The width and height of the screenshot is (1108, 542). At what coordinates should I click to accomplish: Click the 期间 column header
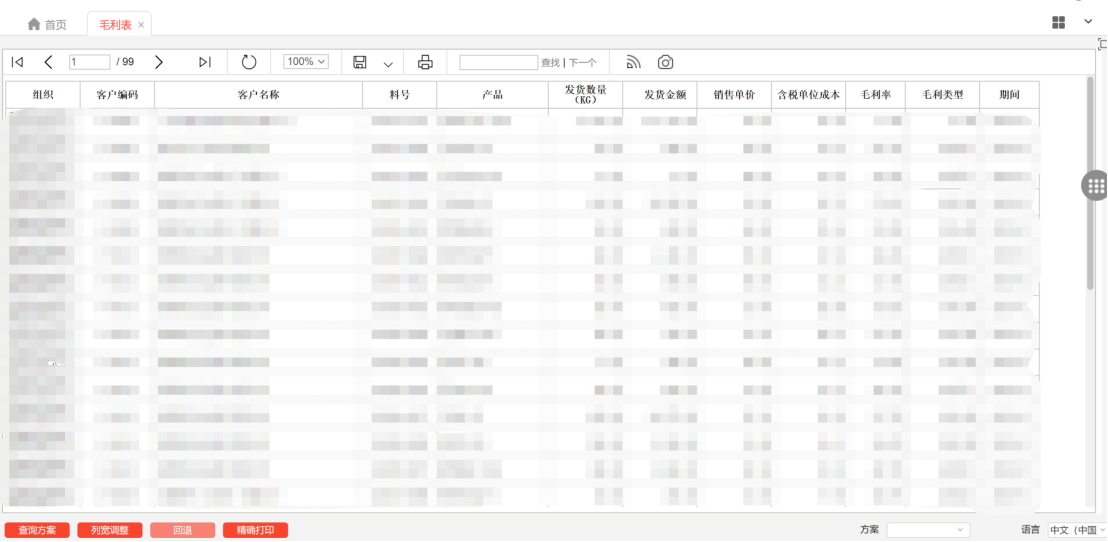pyautogui.click(x=1009, y=95)
